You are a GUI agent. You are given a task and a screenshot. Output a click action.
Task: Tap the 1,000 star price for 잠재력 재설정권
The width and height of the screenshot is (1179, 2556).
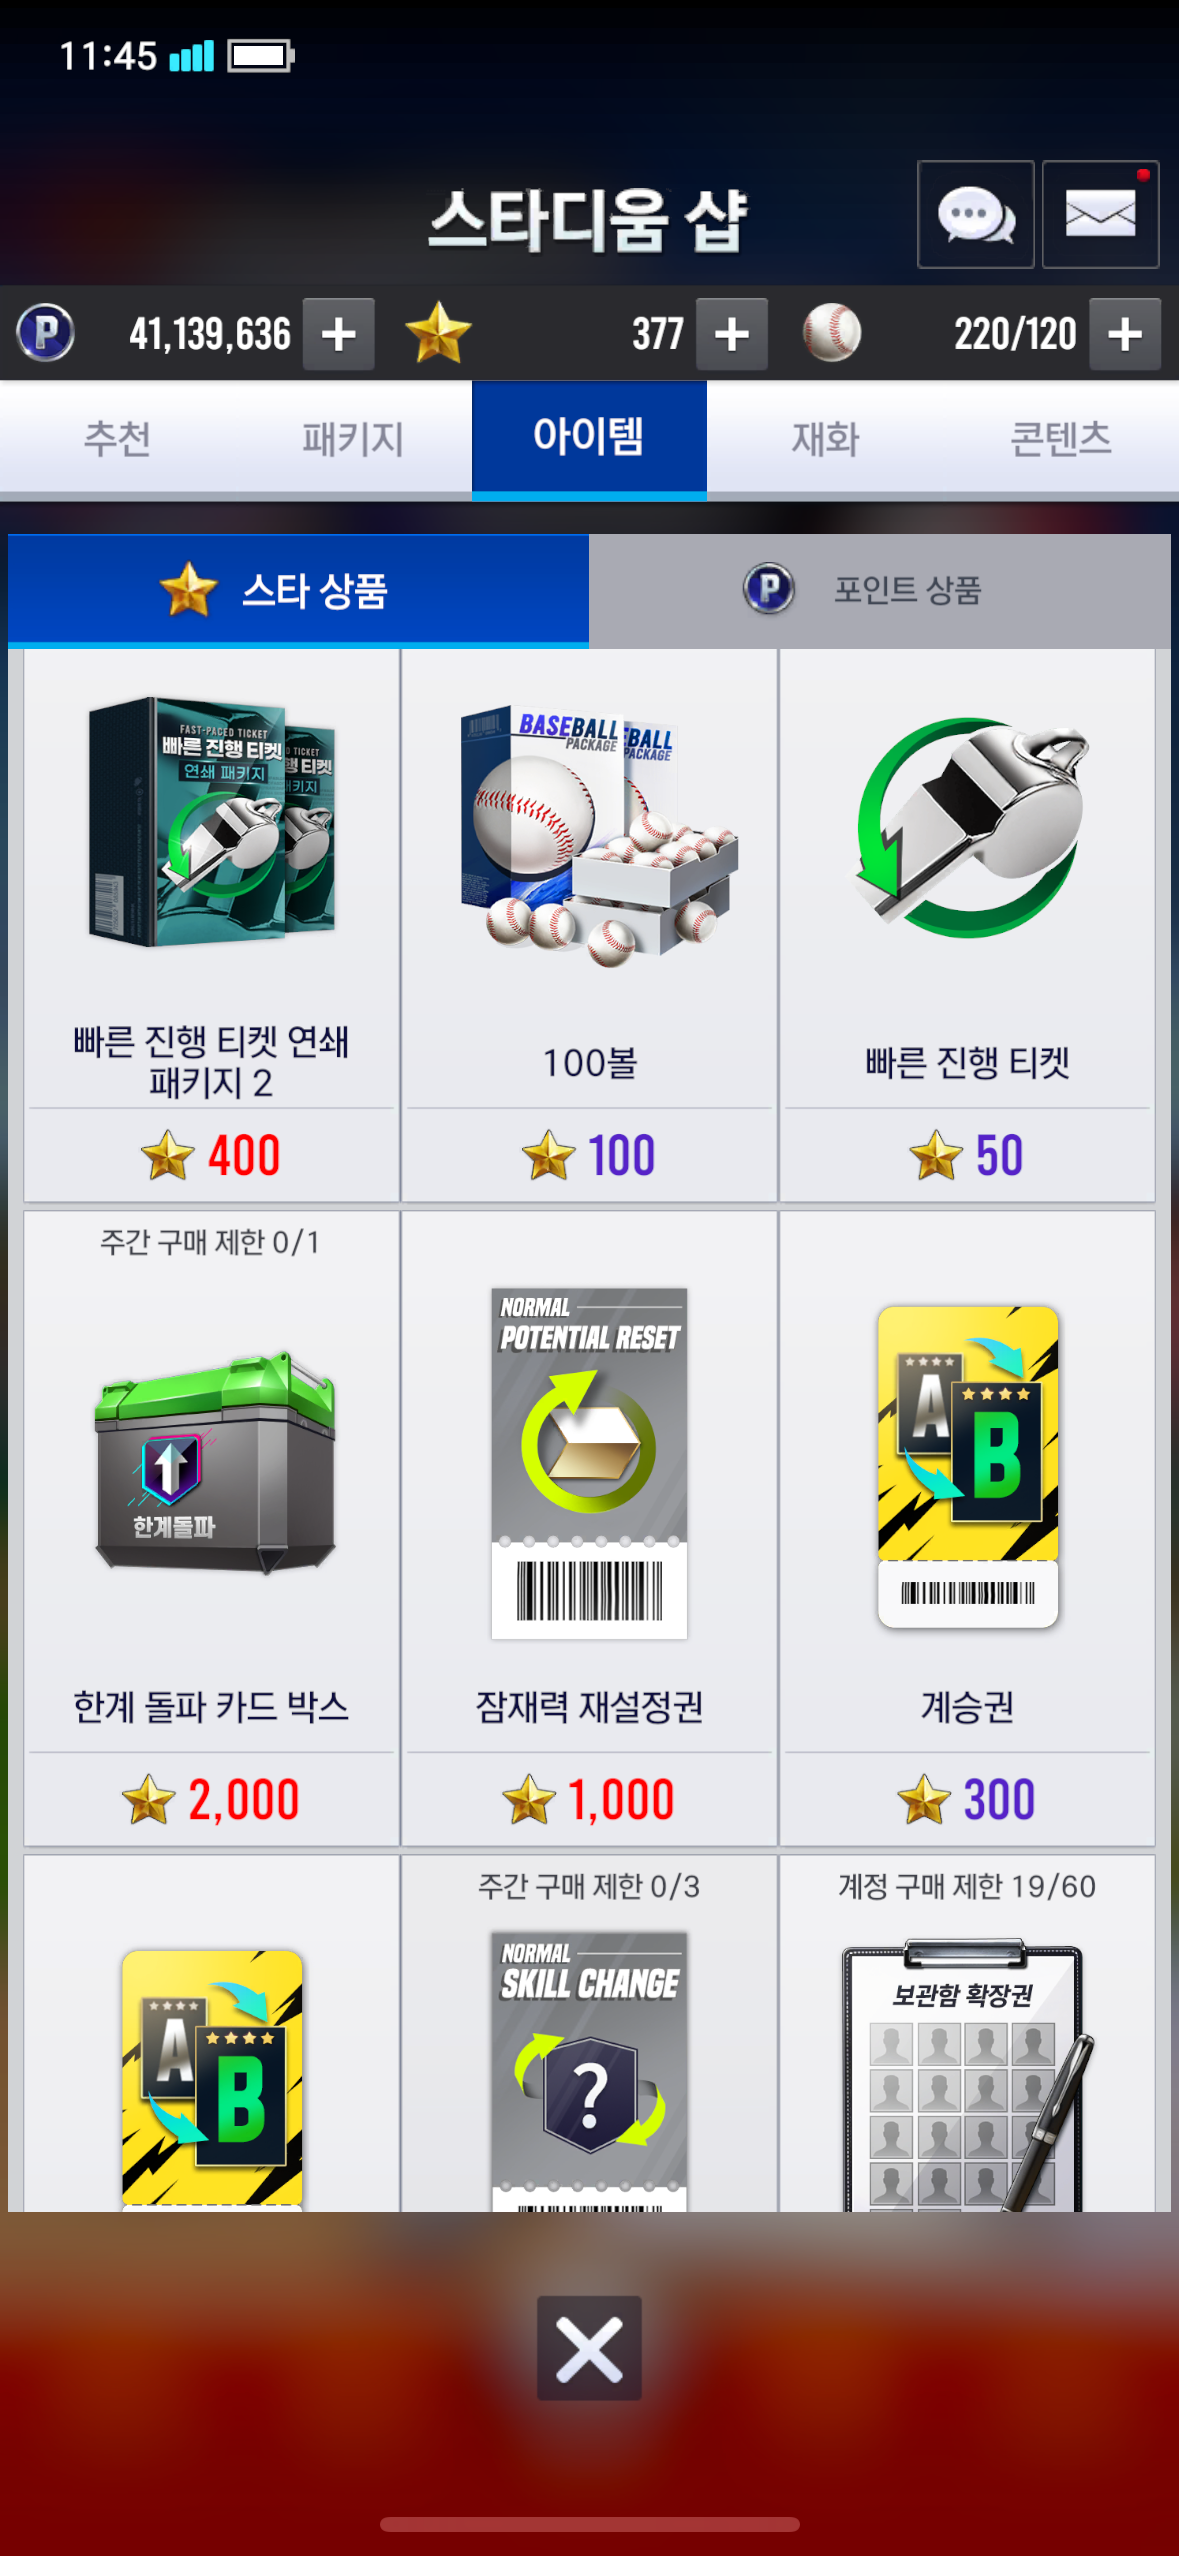(589, 1799)
